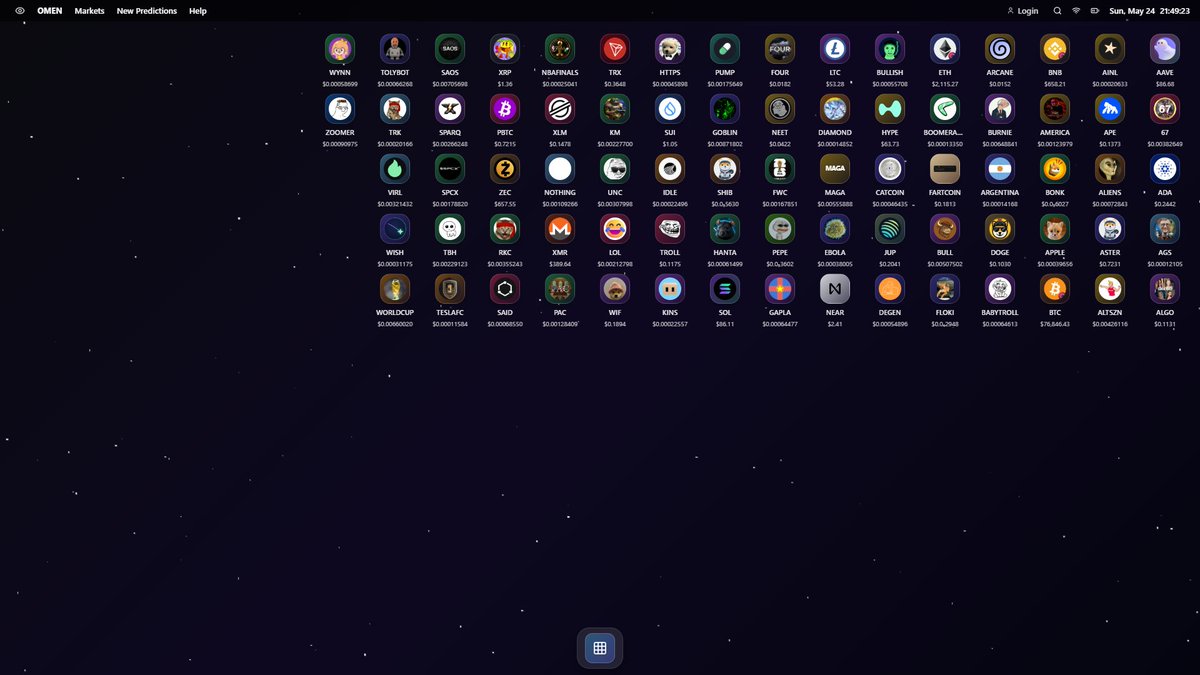Click the Login button
The width and height of the screenshot is (1200, 675).
tap(1023, 11)
